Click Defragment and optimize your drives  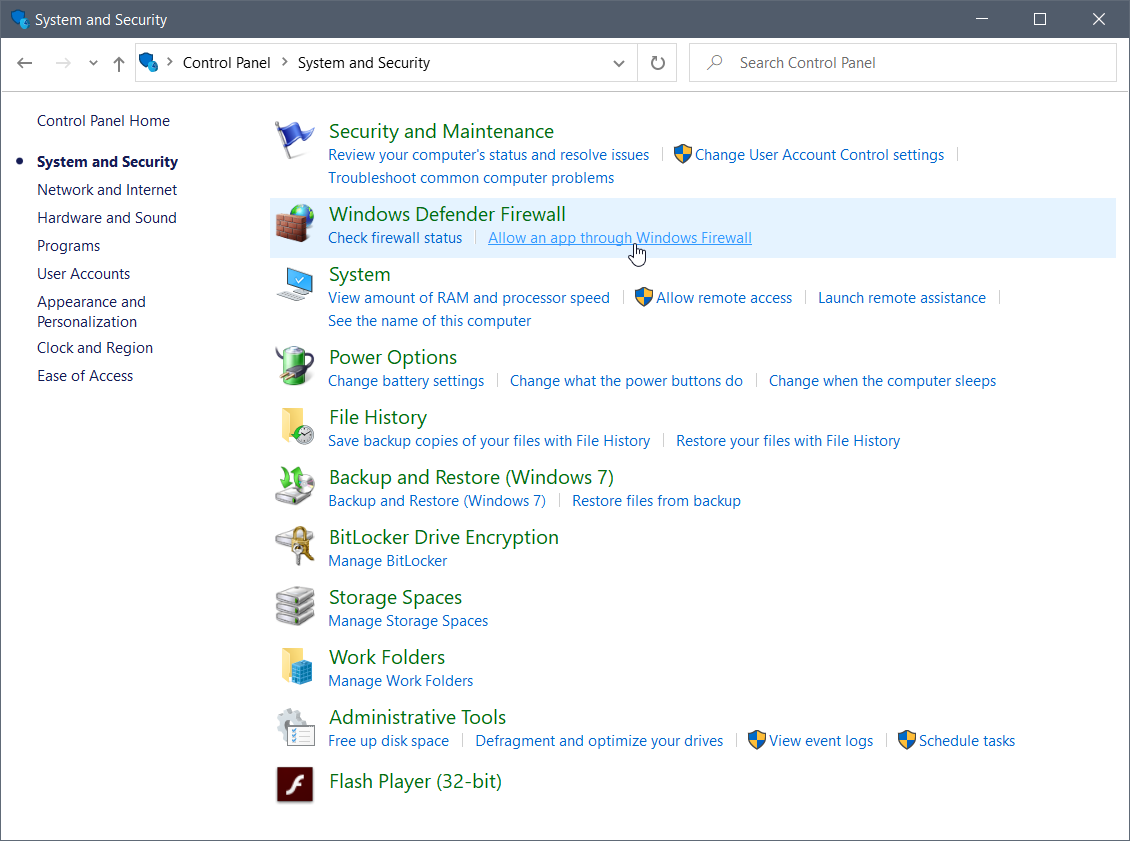[x=599, y=740]
